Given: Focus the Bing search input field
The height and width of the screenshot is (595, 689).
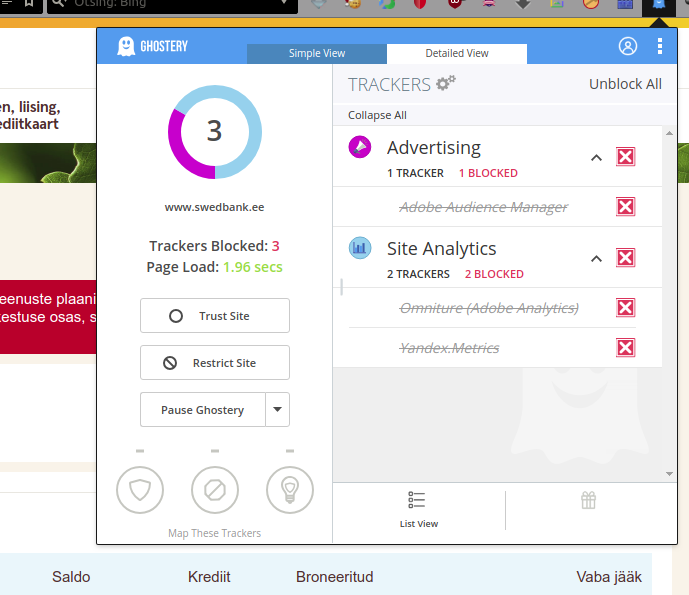Looking at the screenshot, I should pos(172,4).
